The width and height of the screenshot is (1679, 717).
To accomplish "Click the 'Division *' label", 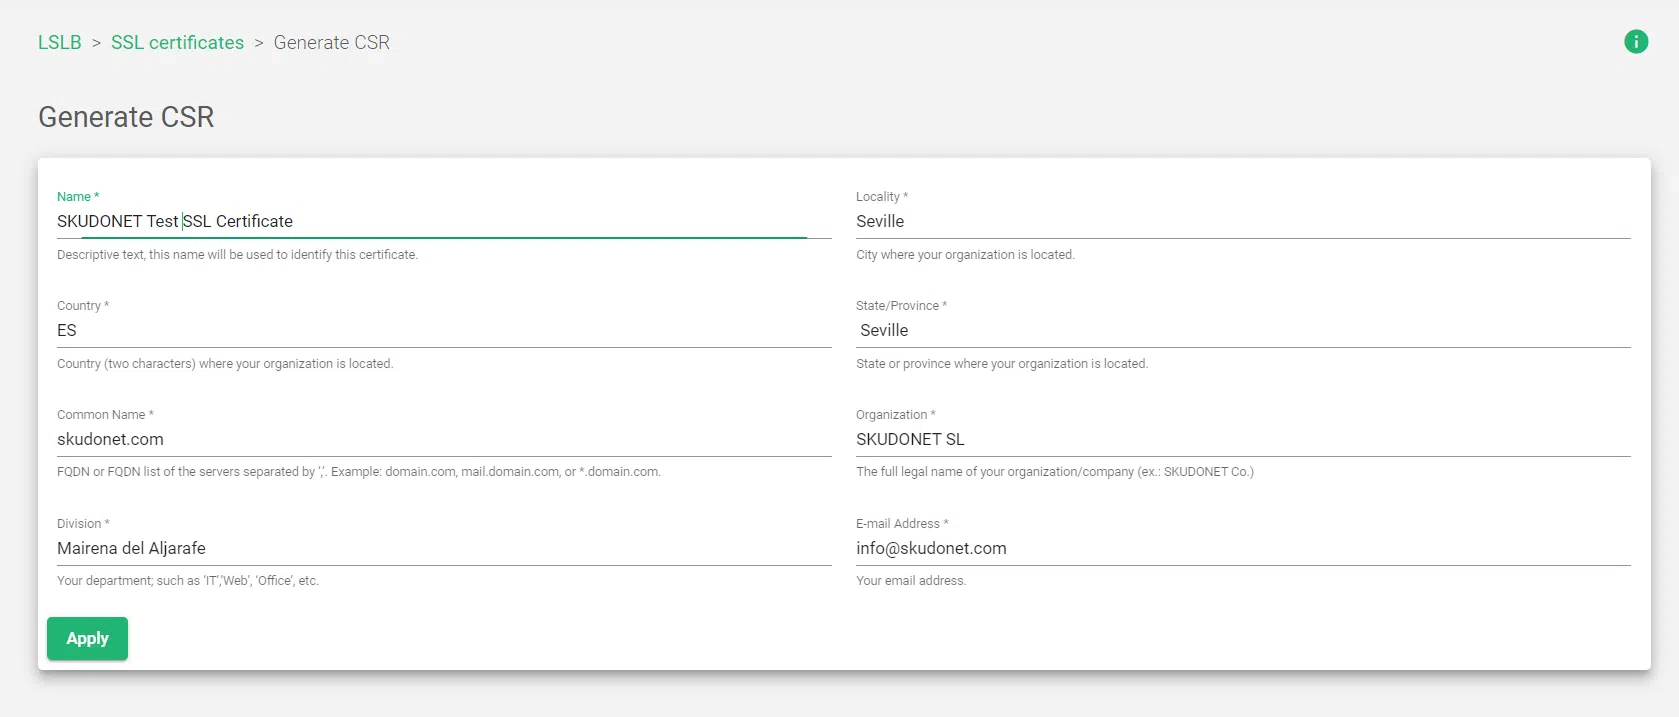I will tap(83, 524).
